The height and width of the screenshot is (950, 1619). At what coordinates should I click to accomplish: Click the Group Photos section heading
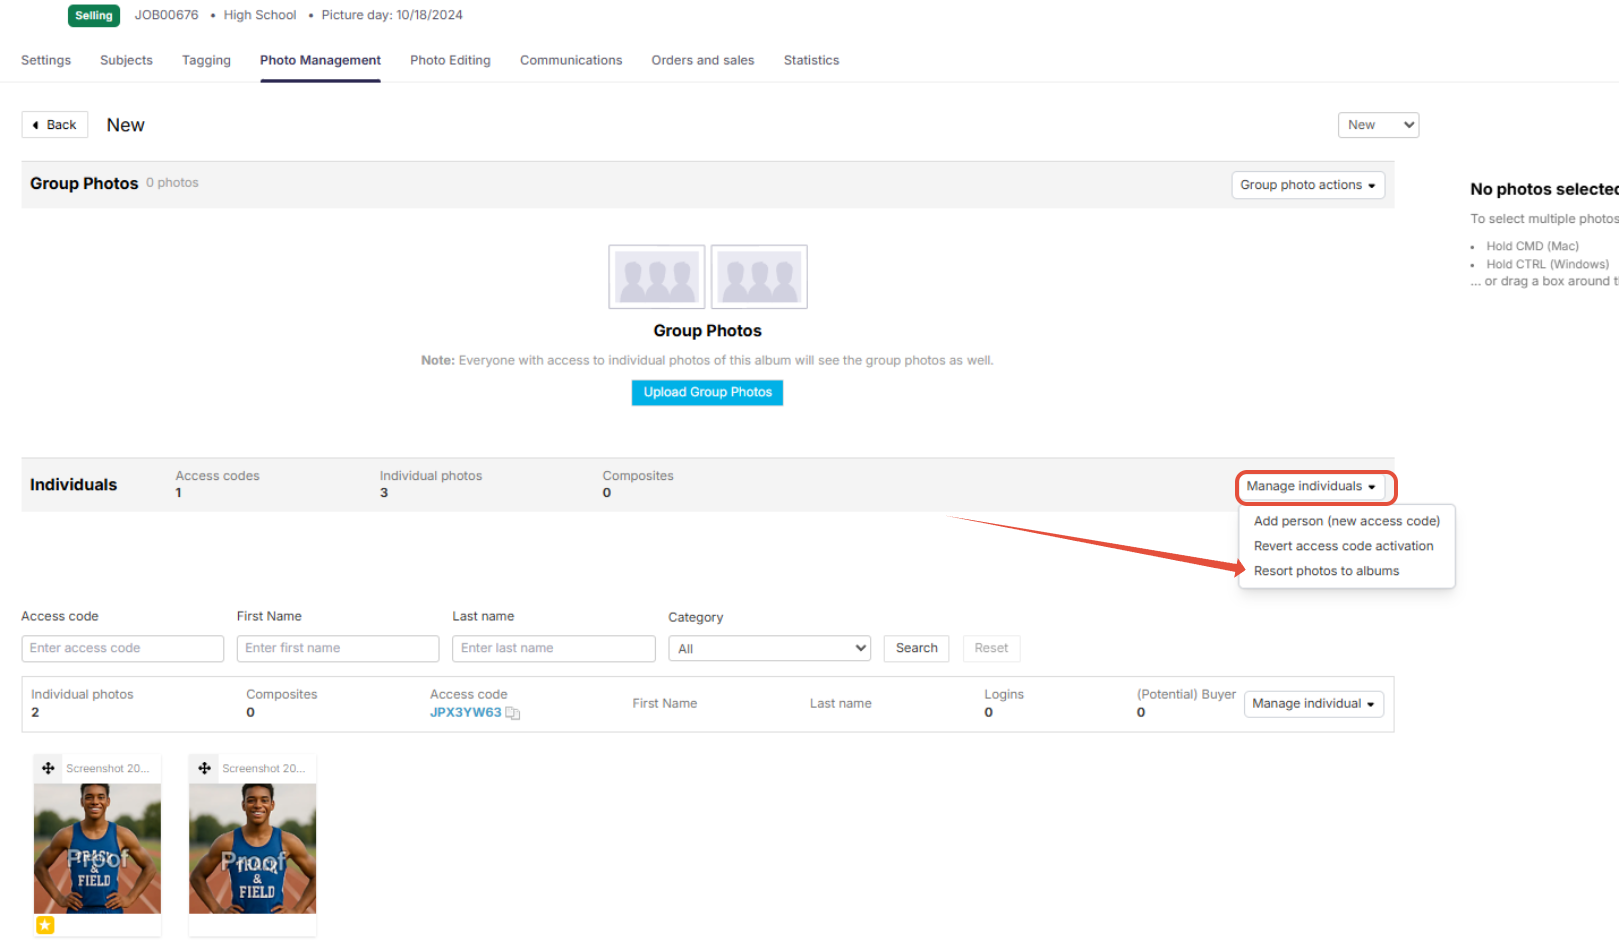coord(84,184)
